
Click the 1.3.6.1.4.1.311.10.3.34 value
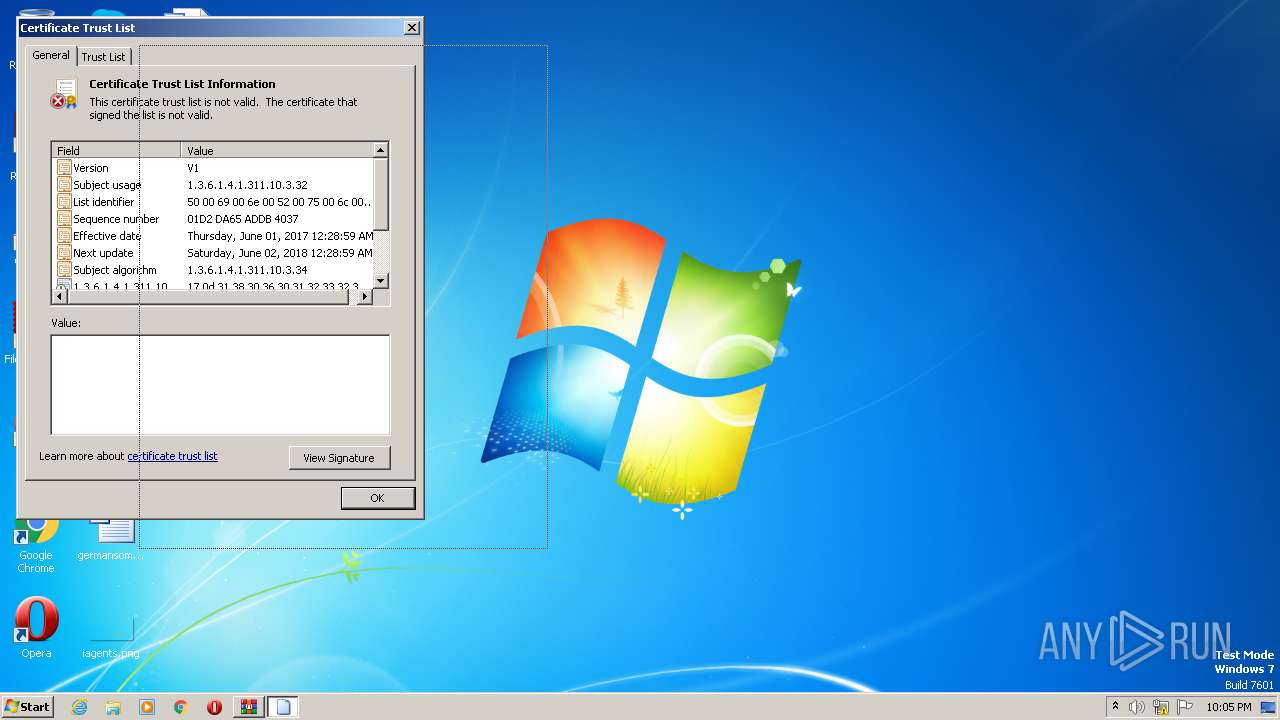tap(247, 270)
